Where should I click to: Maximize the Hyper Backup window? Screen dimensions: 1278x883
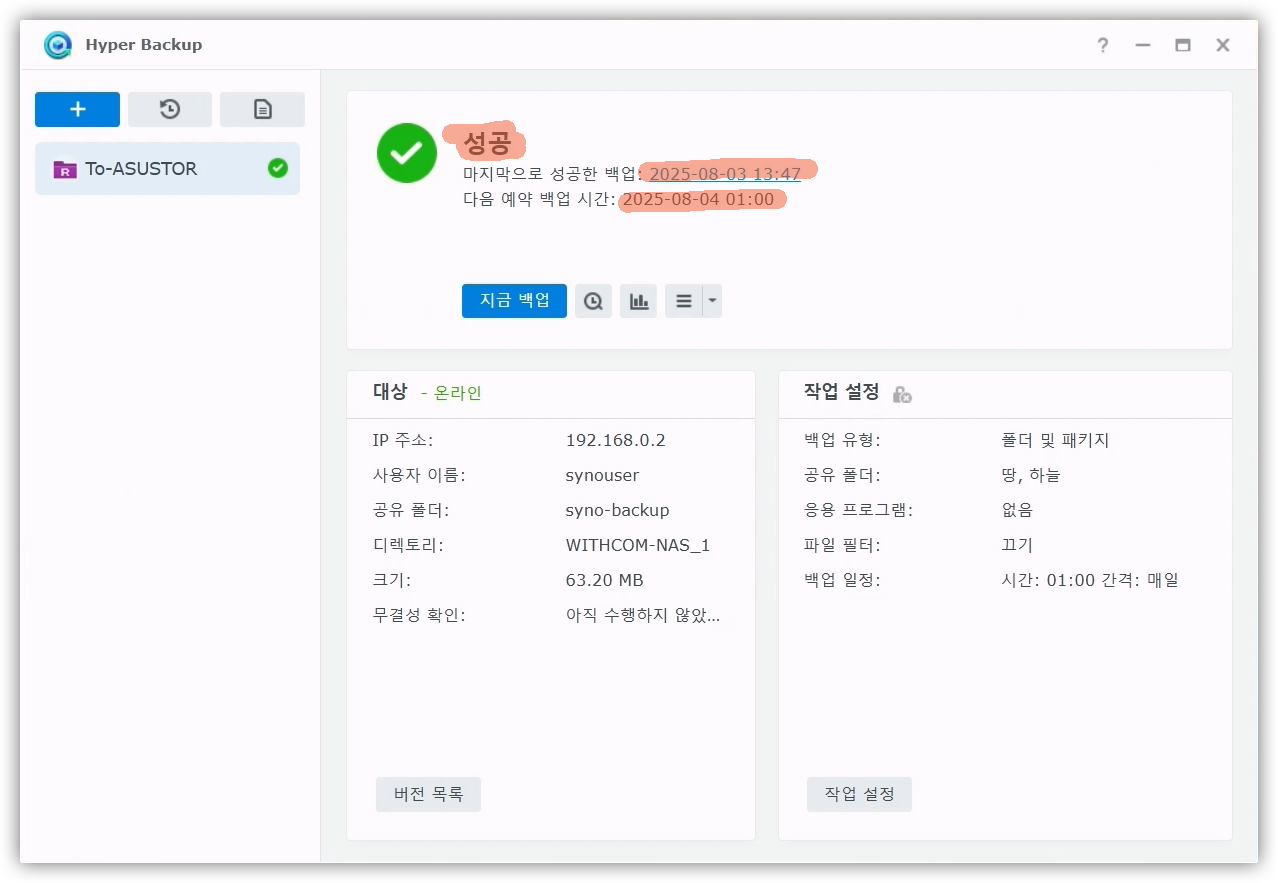[x=1182, y=45]
